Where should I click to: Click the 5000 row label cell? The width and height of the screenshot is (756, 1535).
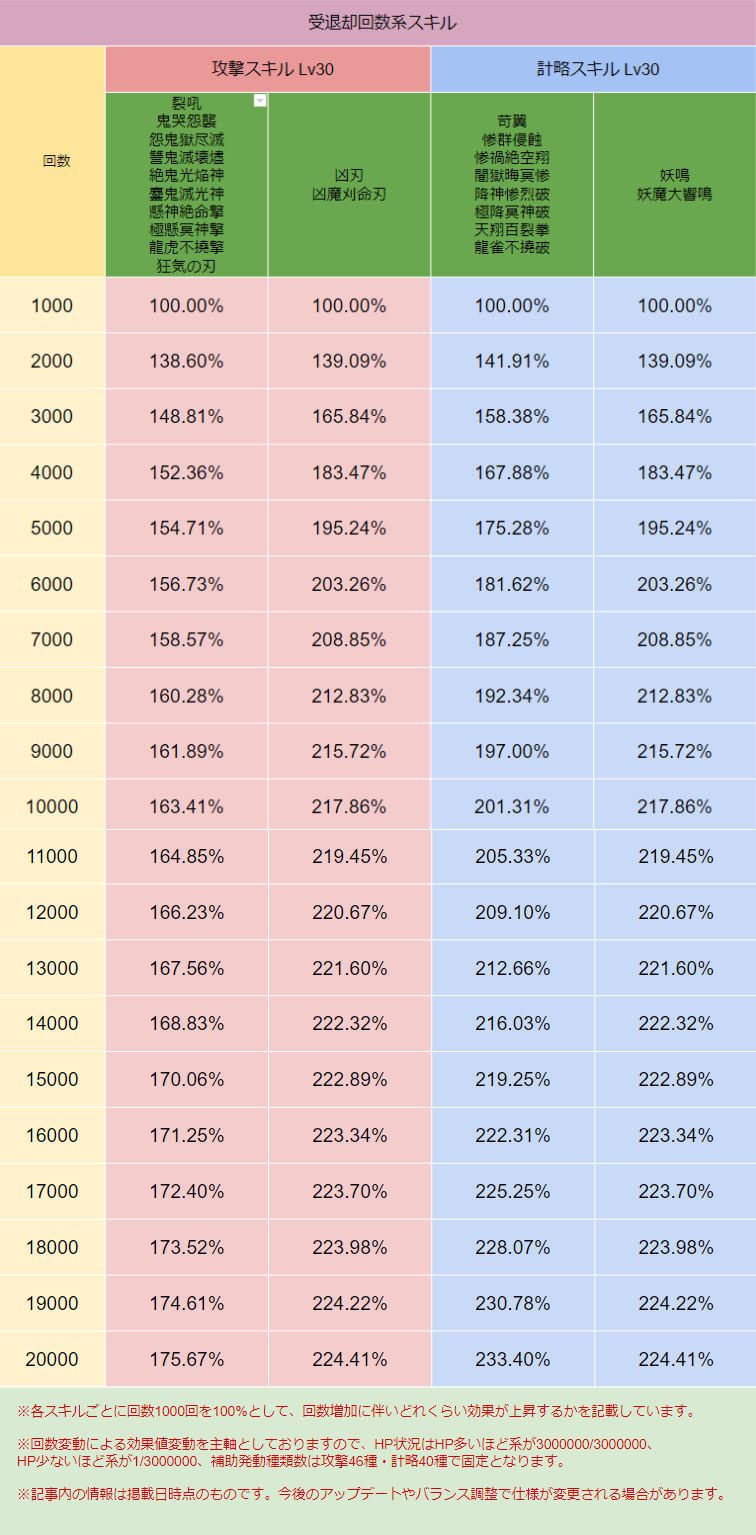(x=52, y=528)
